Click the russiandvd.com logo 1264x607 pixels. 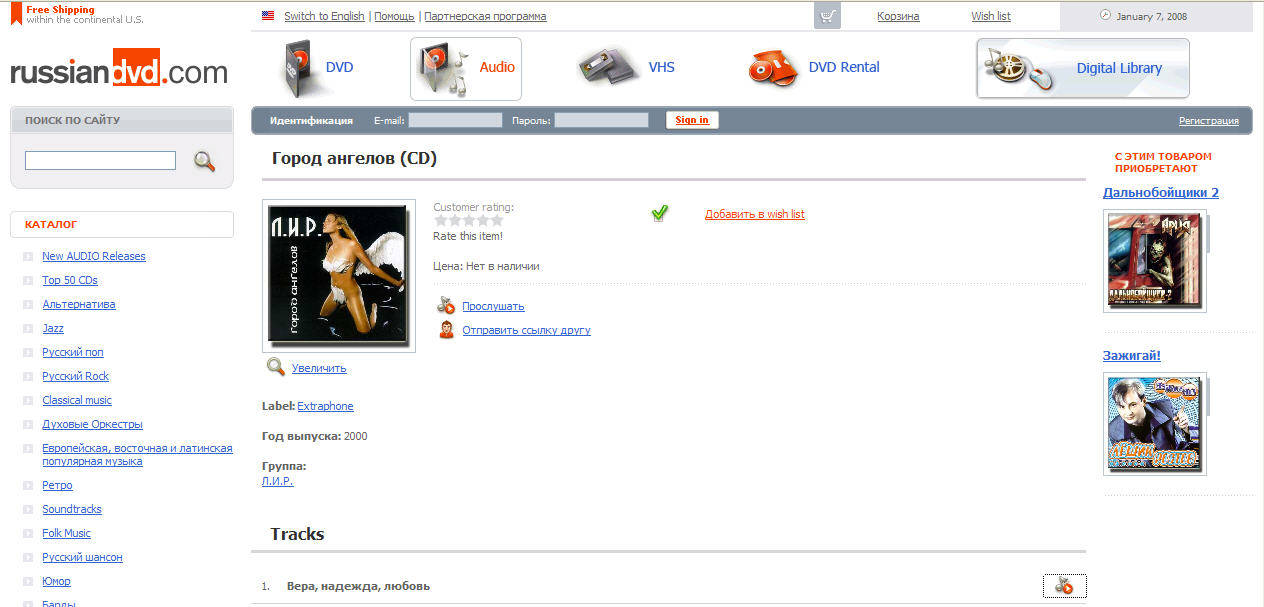pyautogui.click(x=119, y=71)
